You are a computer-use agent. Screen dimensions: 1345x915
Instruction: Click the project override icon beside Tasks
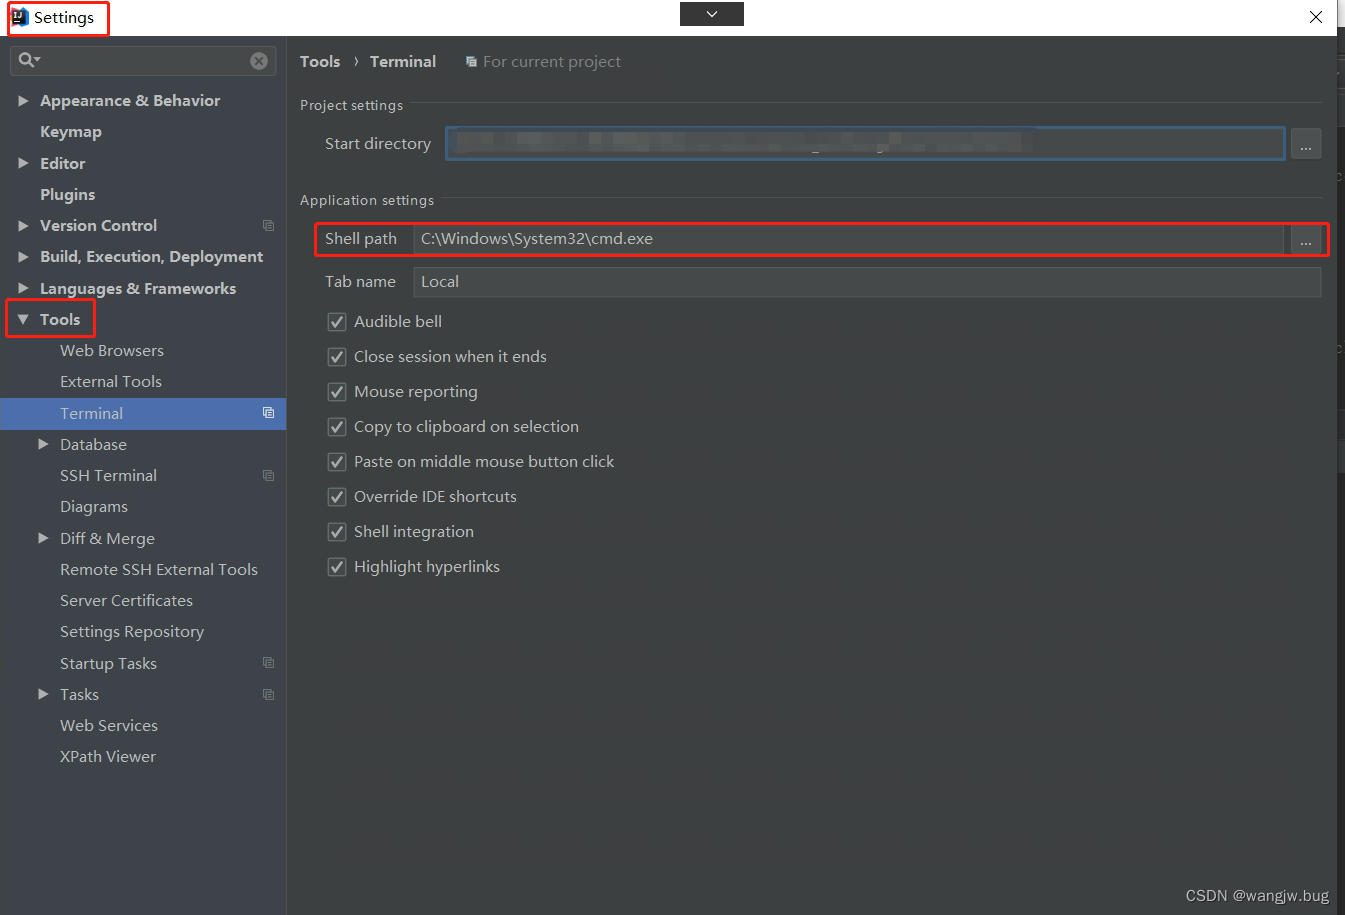pos(267,693)
